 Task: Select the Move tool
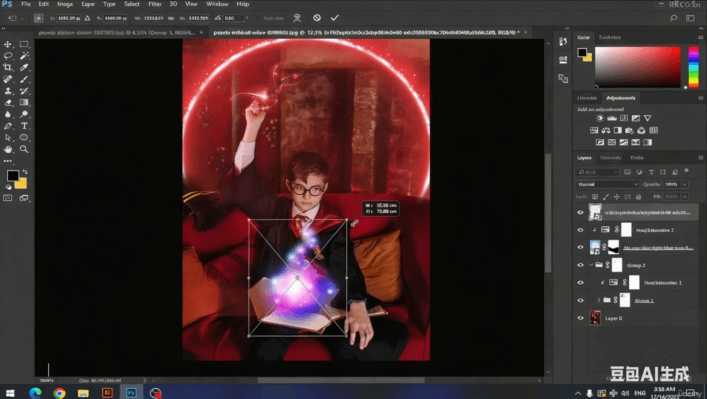(8, 44)
